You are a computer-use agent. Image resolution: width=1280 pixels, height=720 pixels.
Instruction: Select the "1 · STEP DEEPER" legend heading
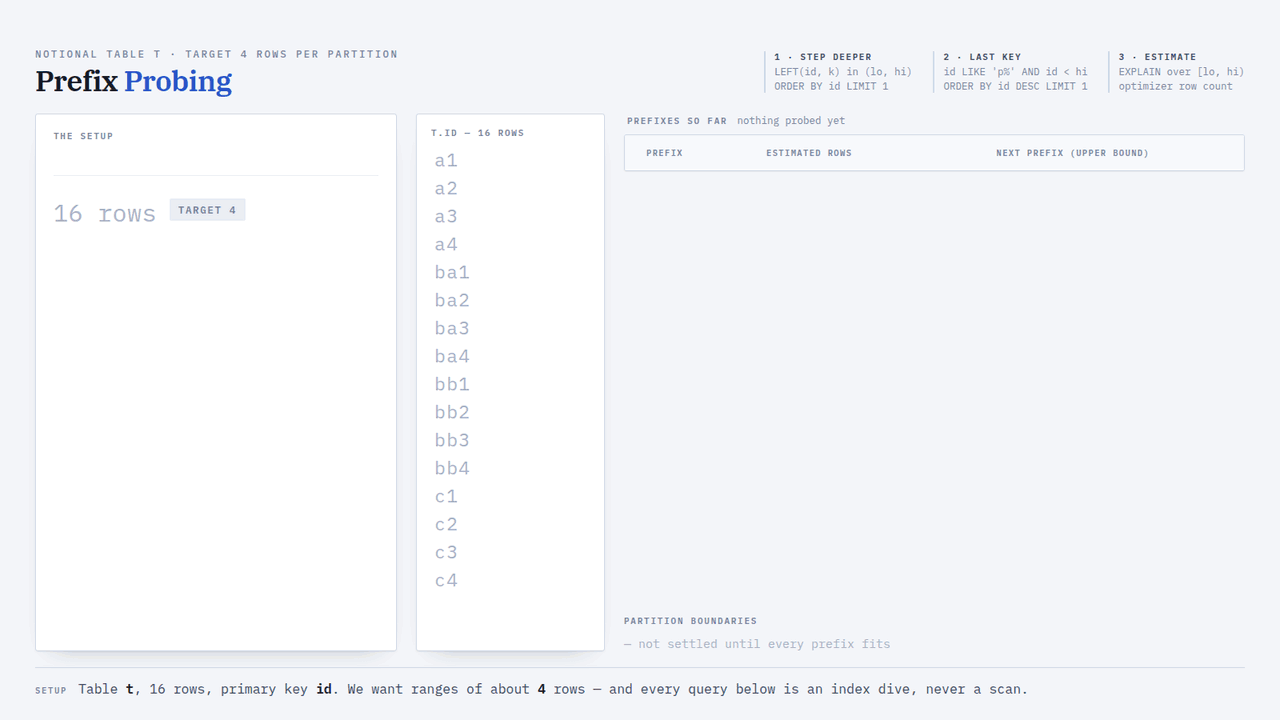coord(823,57)
